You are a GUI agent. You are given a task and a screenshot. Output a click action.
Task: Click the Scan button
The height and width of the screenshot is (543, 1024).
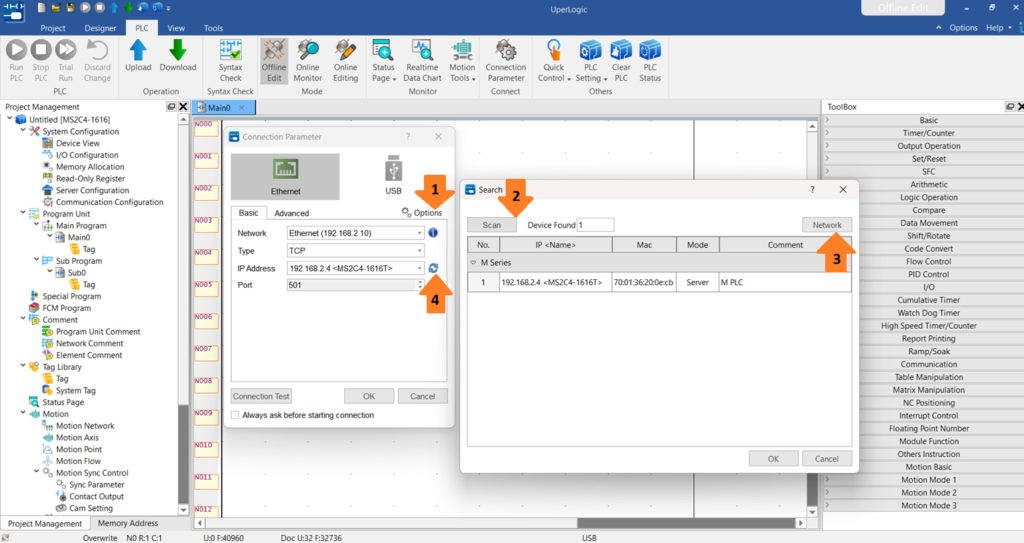tap(492, 225)
